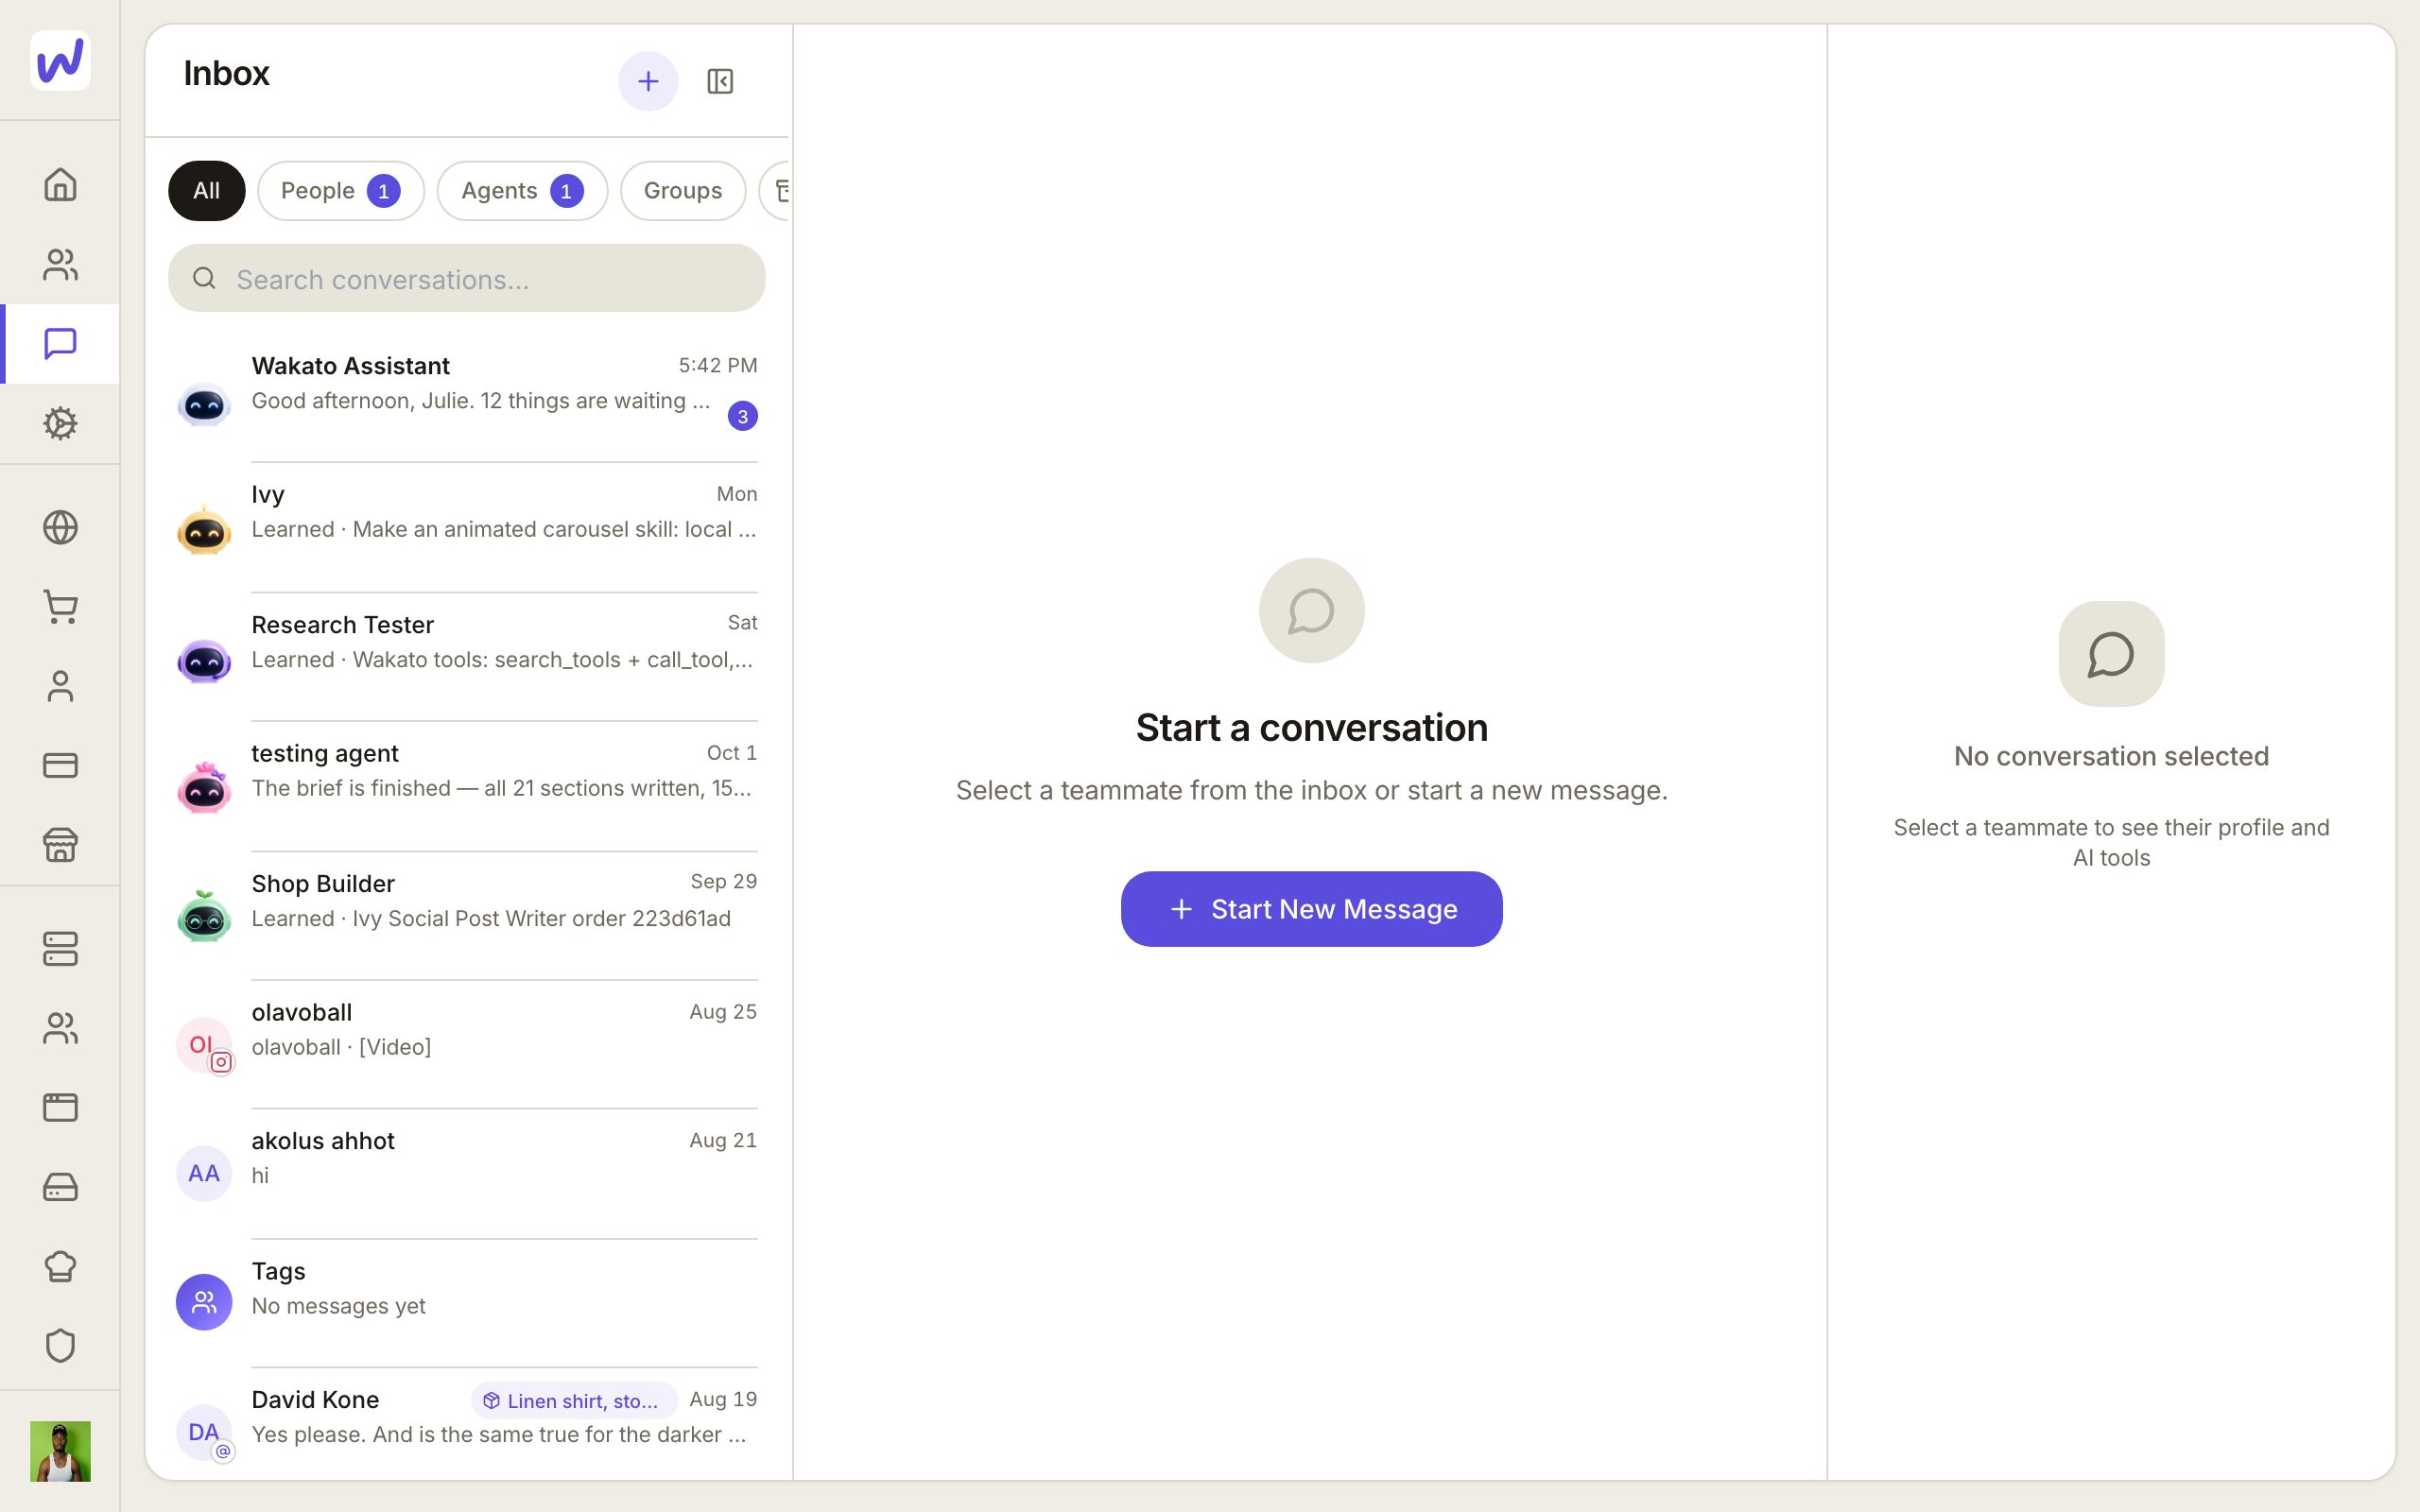The image size is (2420, 1512).
Task: Click Start New Message button
Action: 1311,909
